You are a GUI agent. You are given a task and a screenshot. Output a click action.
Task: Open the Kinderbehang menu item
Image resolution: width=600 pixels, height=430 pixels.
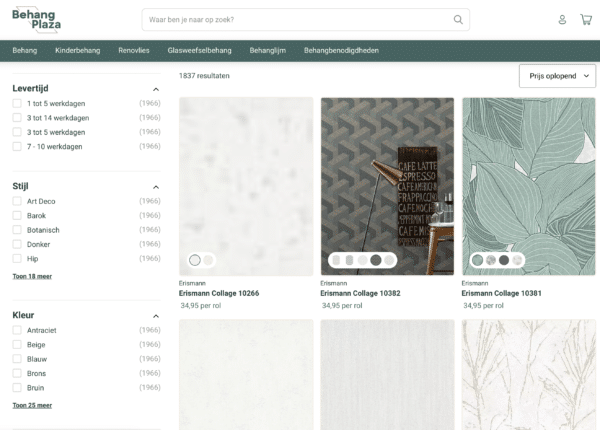pyautogui.click(x=78, y=50)
